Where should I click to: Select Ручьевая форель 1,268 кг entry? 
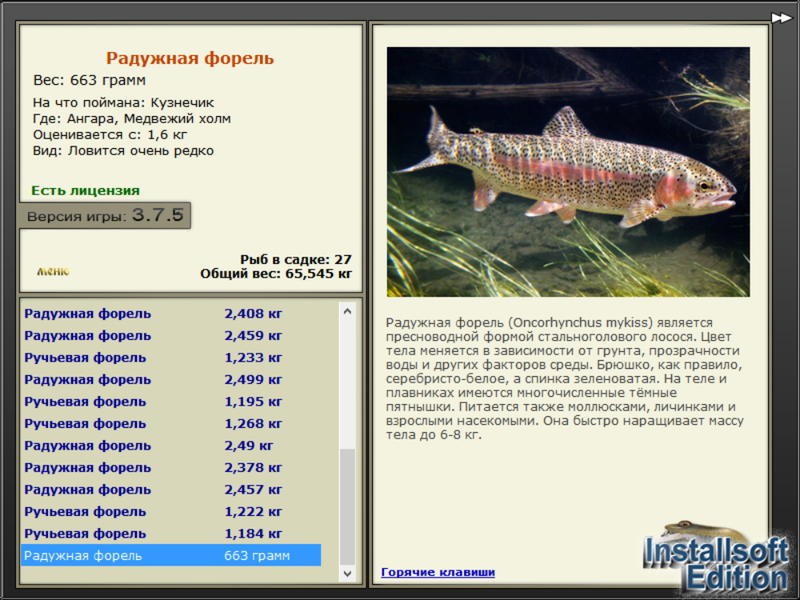tap(171, 423)
